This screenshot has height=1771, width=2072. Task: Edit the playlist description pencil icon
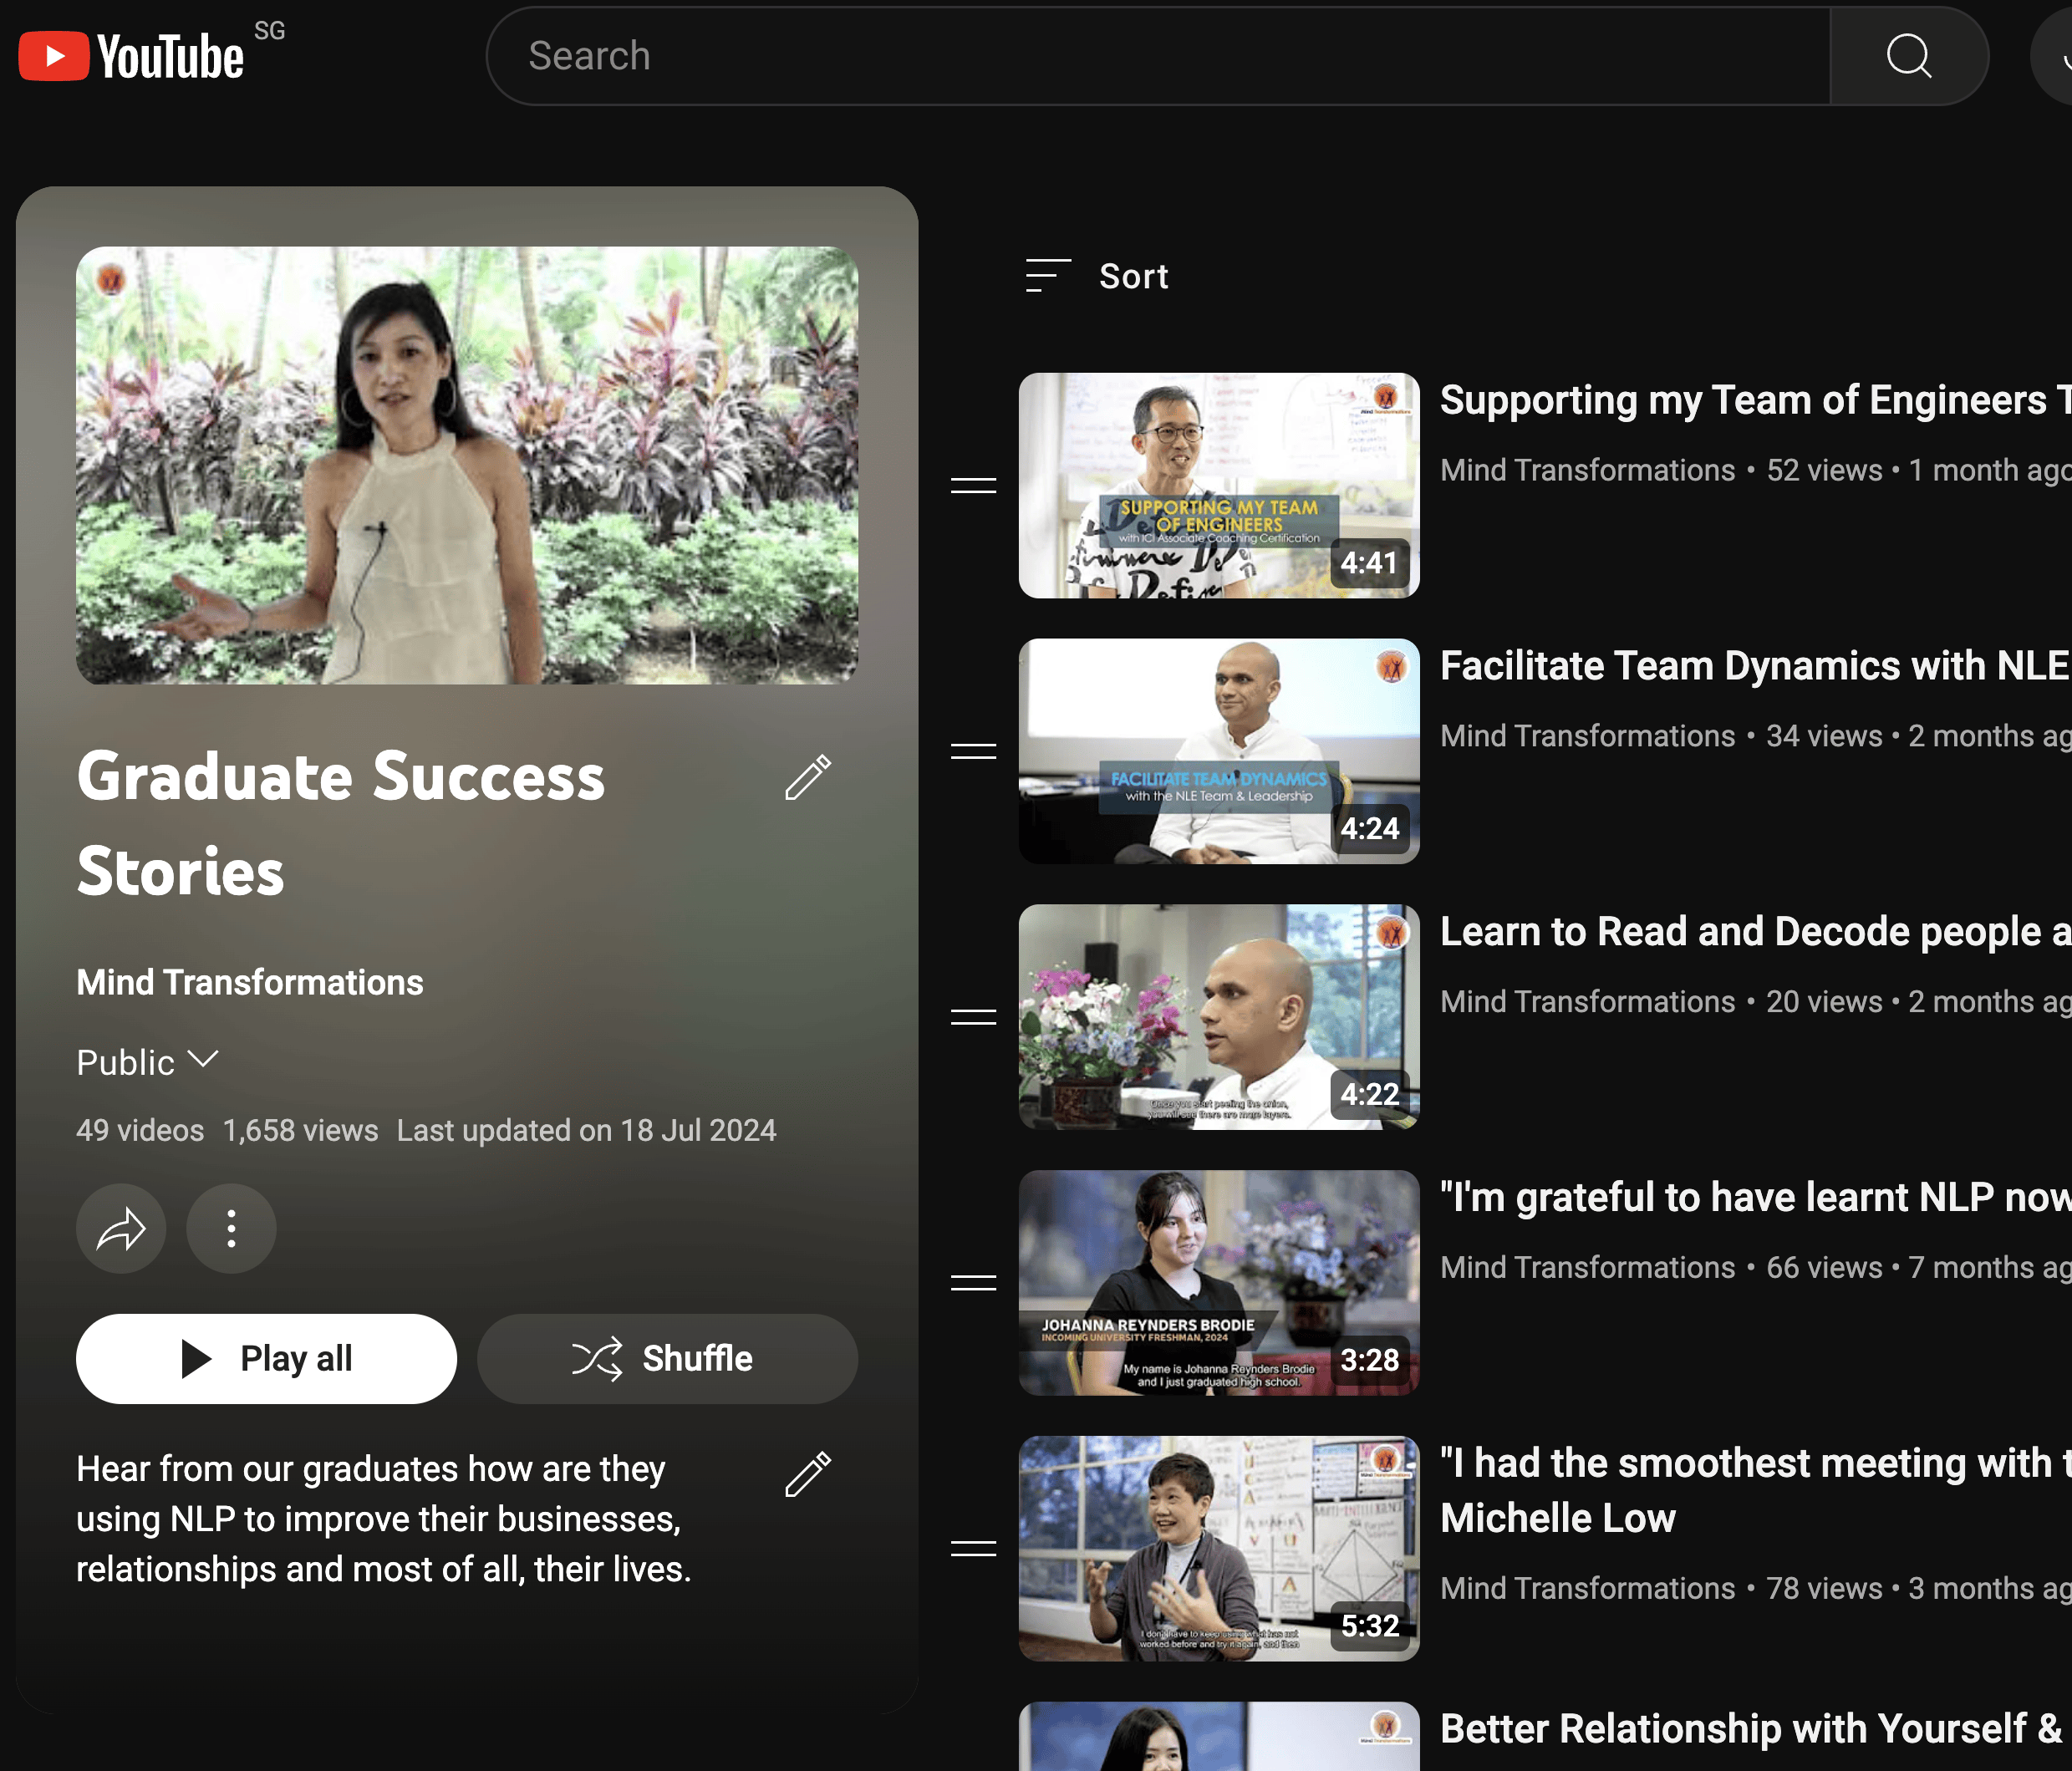click(x=808, y=1474)
